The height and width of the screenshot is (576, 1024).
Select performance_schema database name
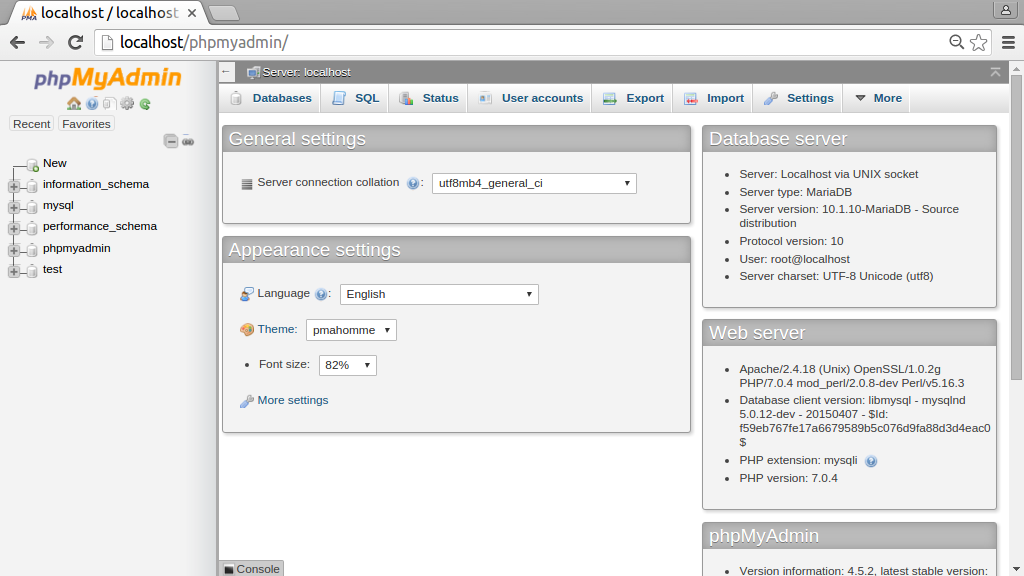[x=100, y=226]
